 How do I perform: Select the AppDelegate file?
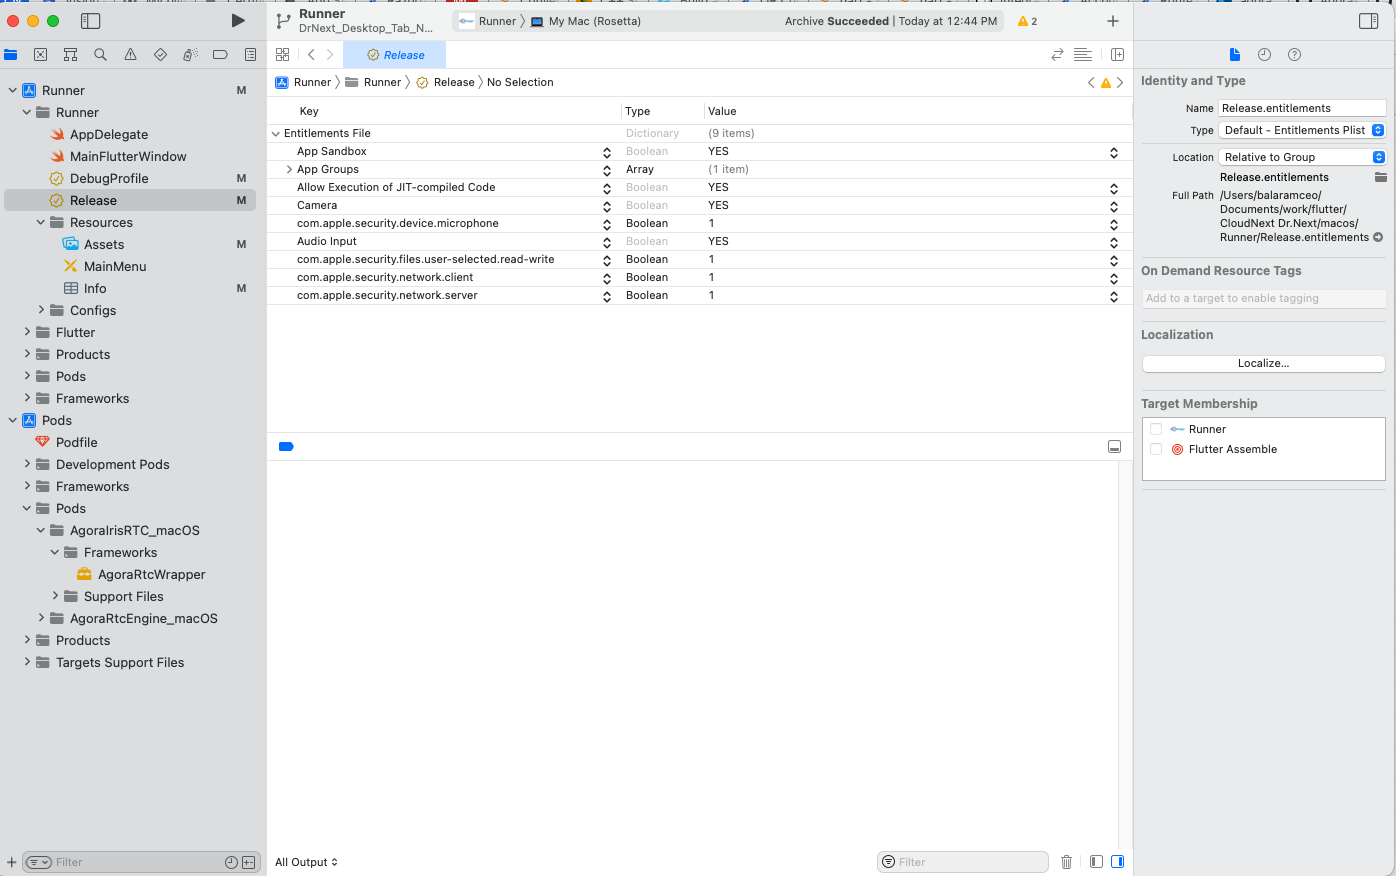pos(109,134)
